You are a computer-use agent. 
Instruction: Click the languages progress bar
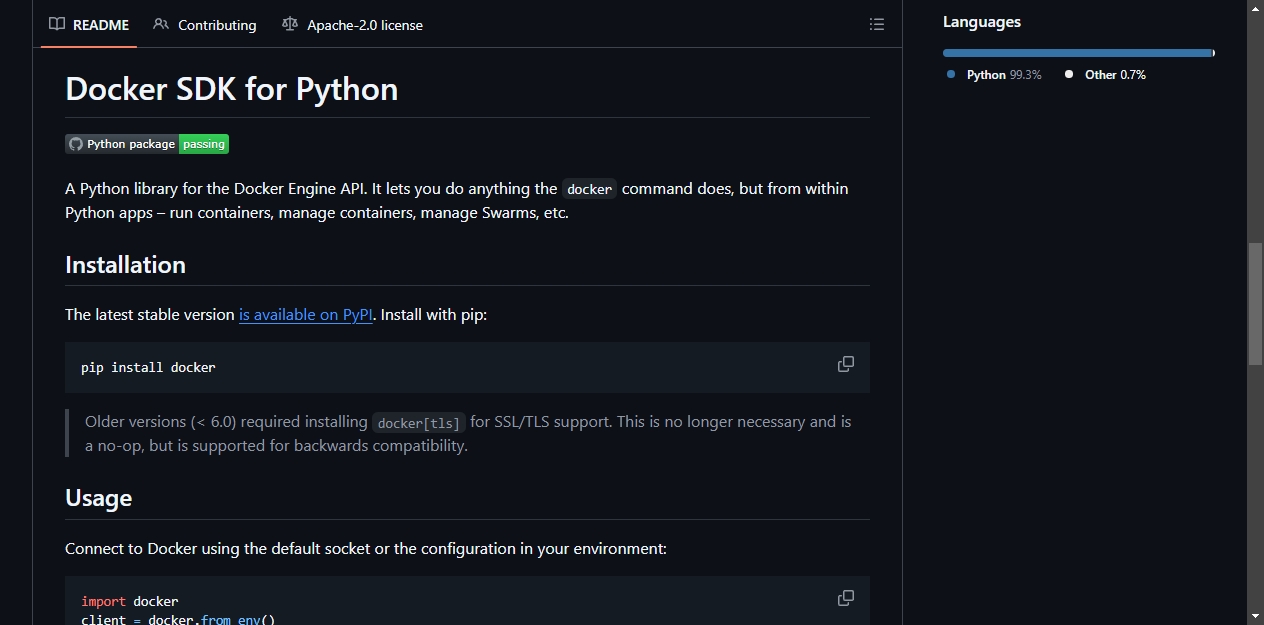point(1079,53)
